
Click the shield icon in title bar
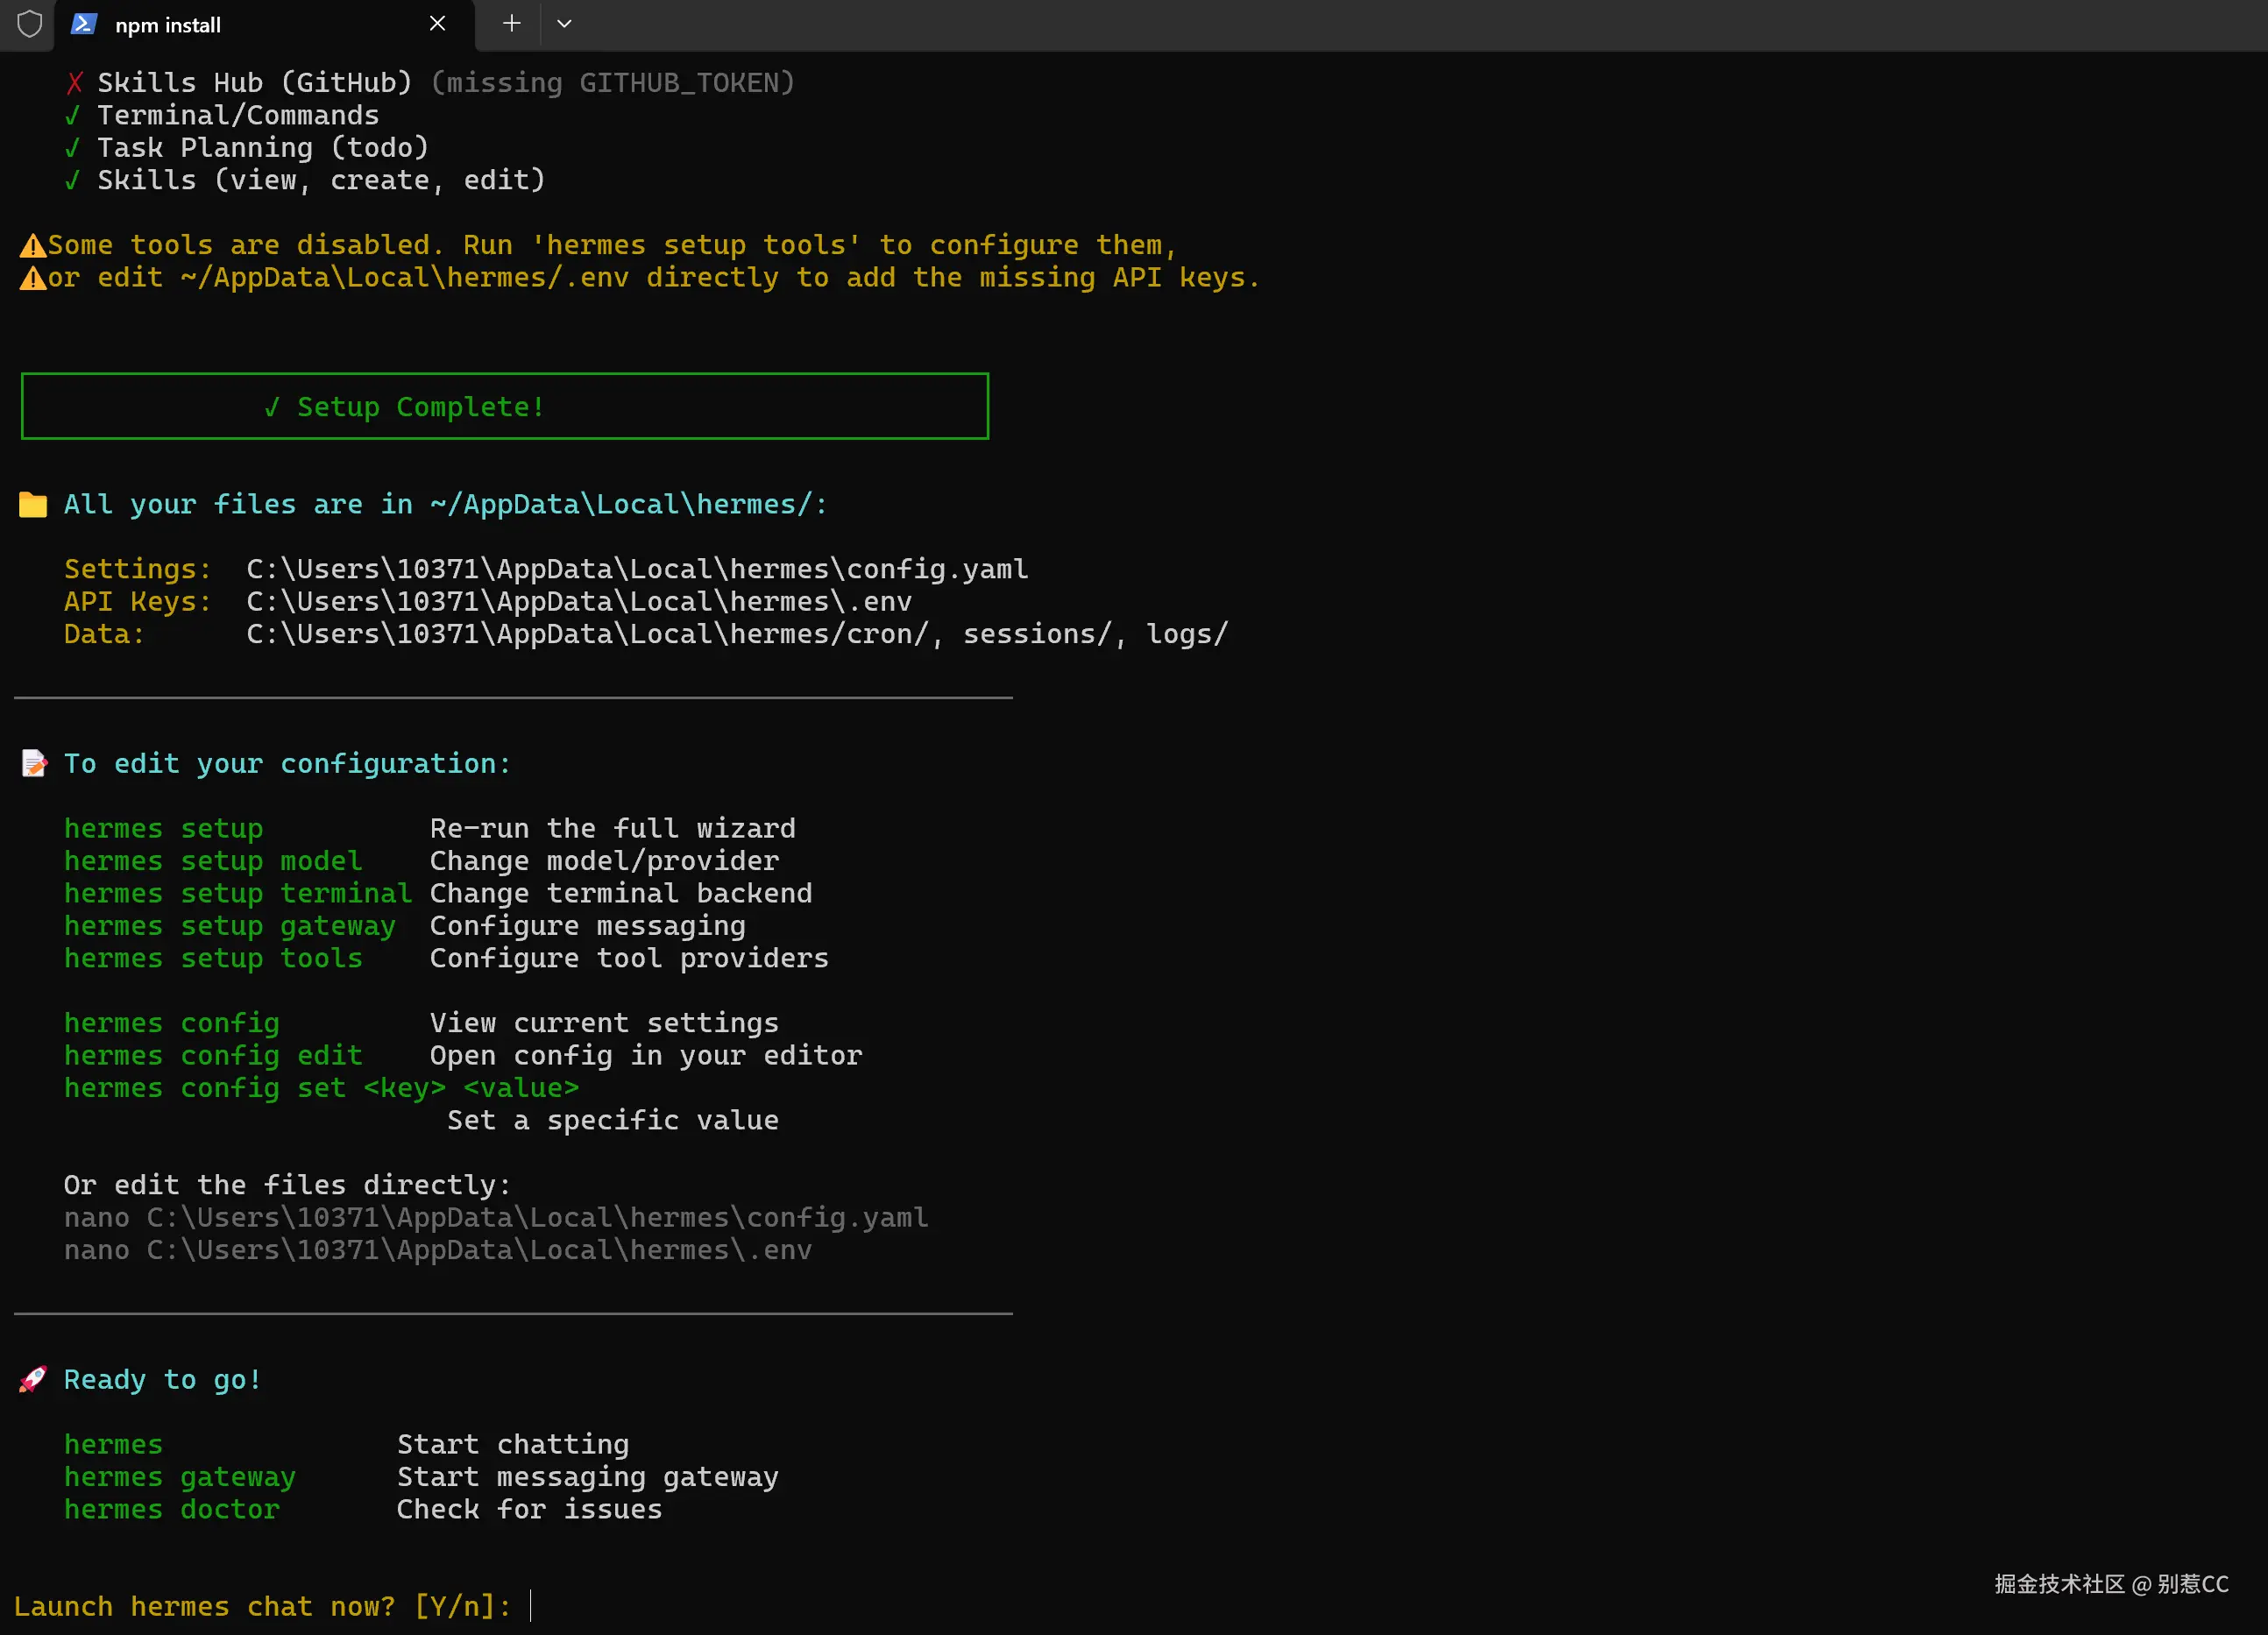(30, 24)
